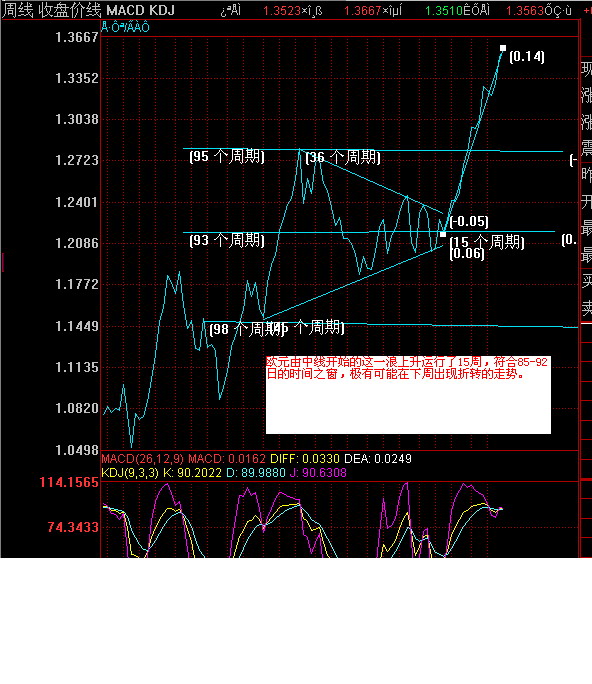Click the top-bar 1.3667 value beside 1.3523

point(363,11)
